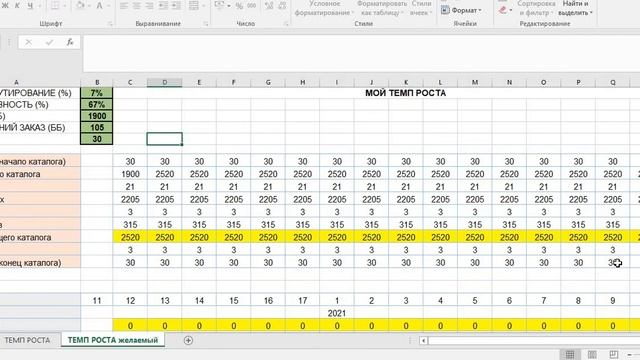The image size is (640, 360).
Task: Open Стили ячеек dropdown
Action: pyautogui.click(x=421, y=8)
